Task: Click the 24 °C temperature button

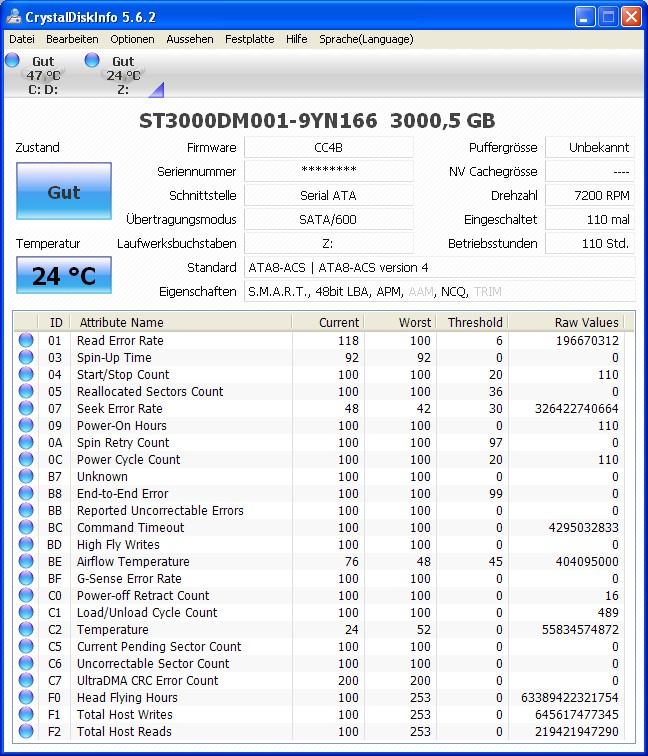Action: coord(64,275)
